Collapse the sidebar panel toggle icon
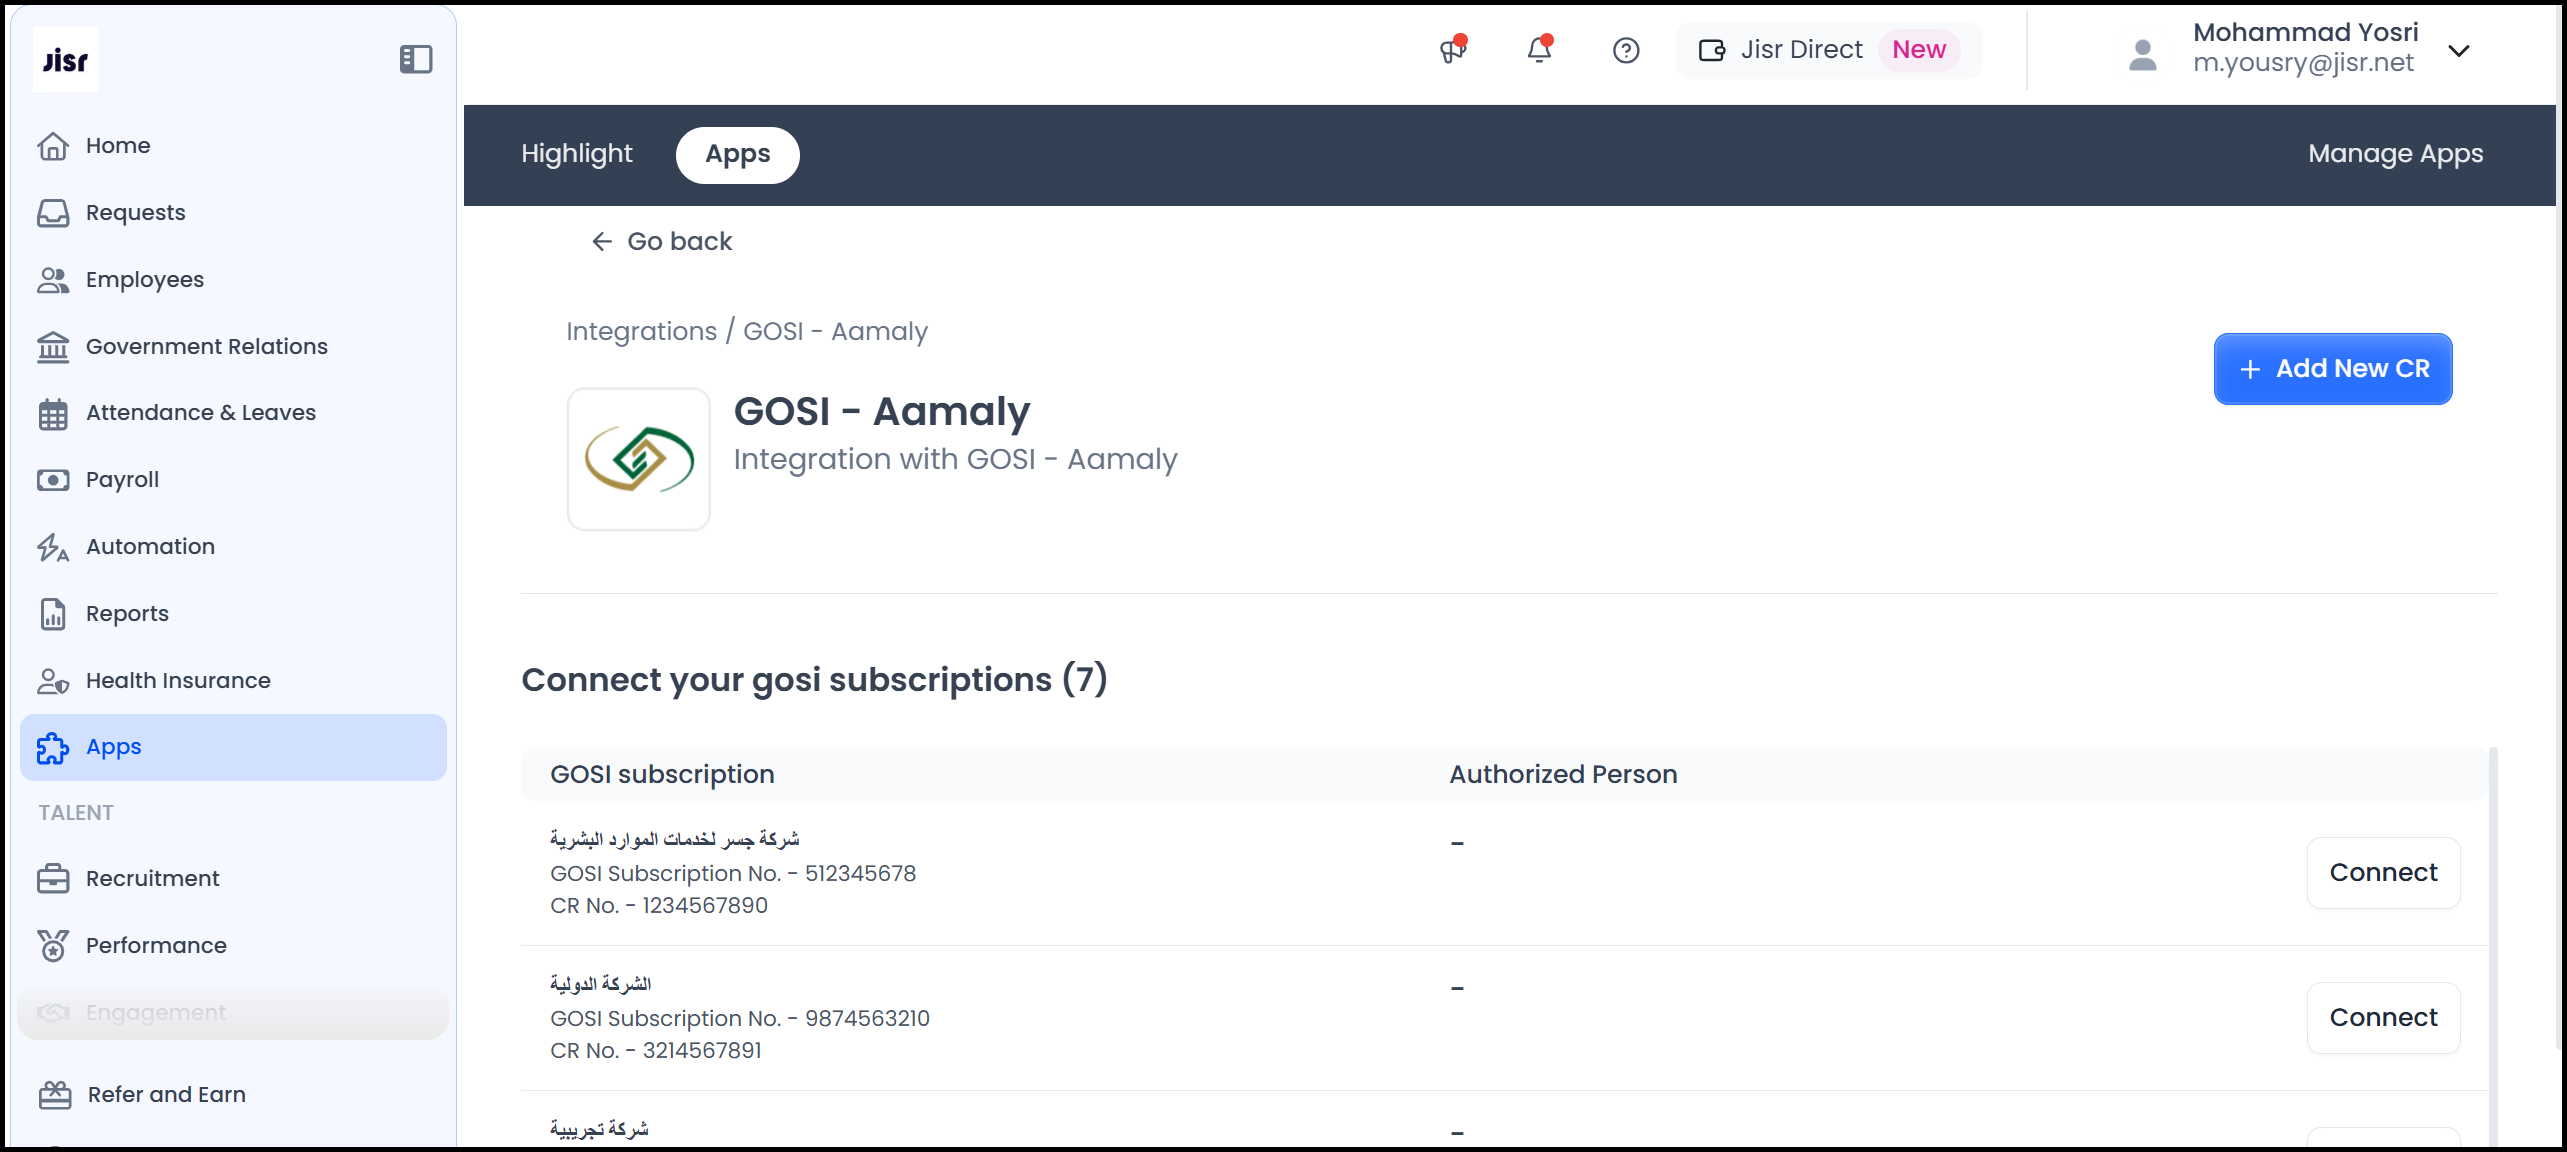2567x1152 pixels. pyautogui.click(x=416, y=60)
